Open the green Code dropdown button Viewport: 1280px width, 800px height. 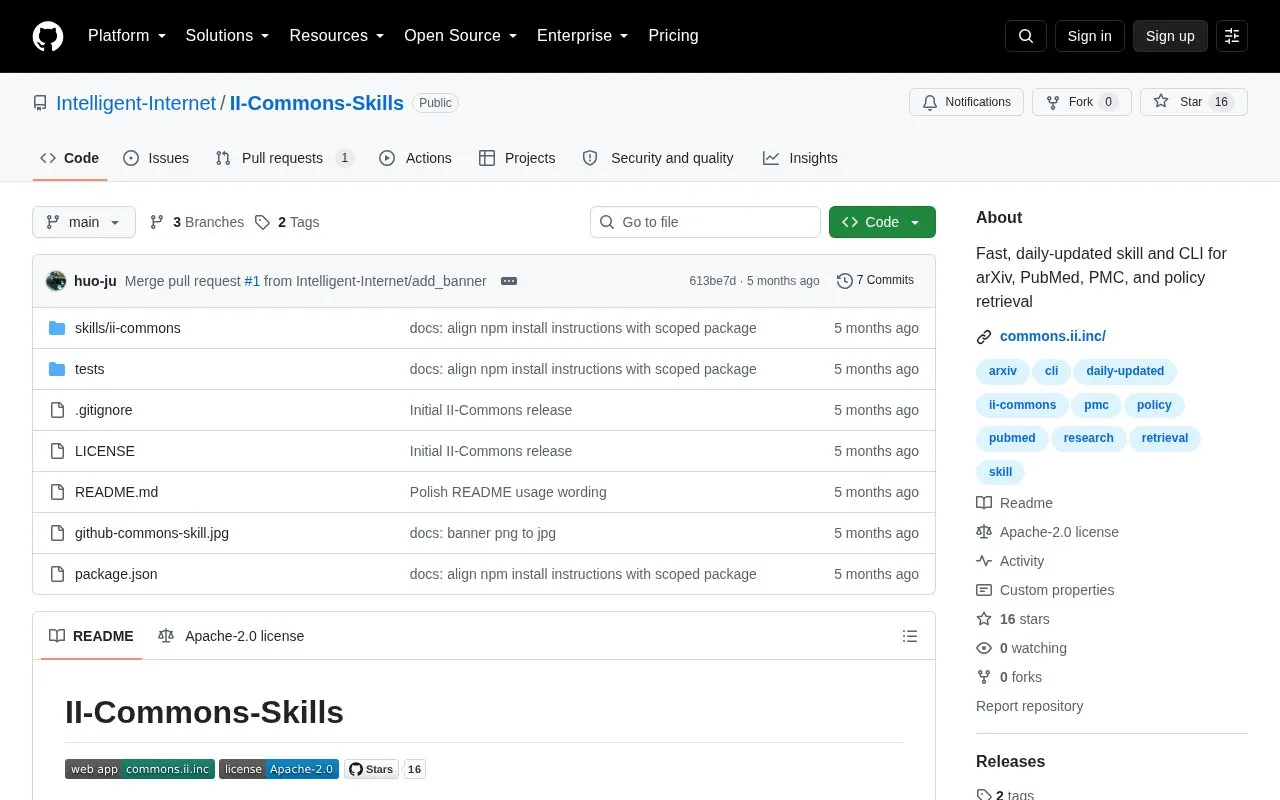click(x=882, y=222)
